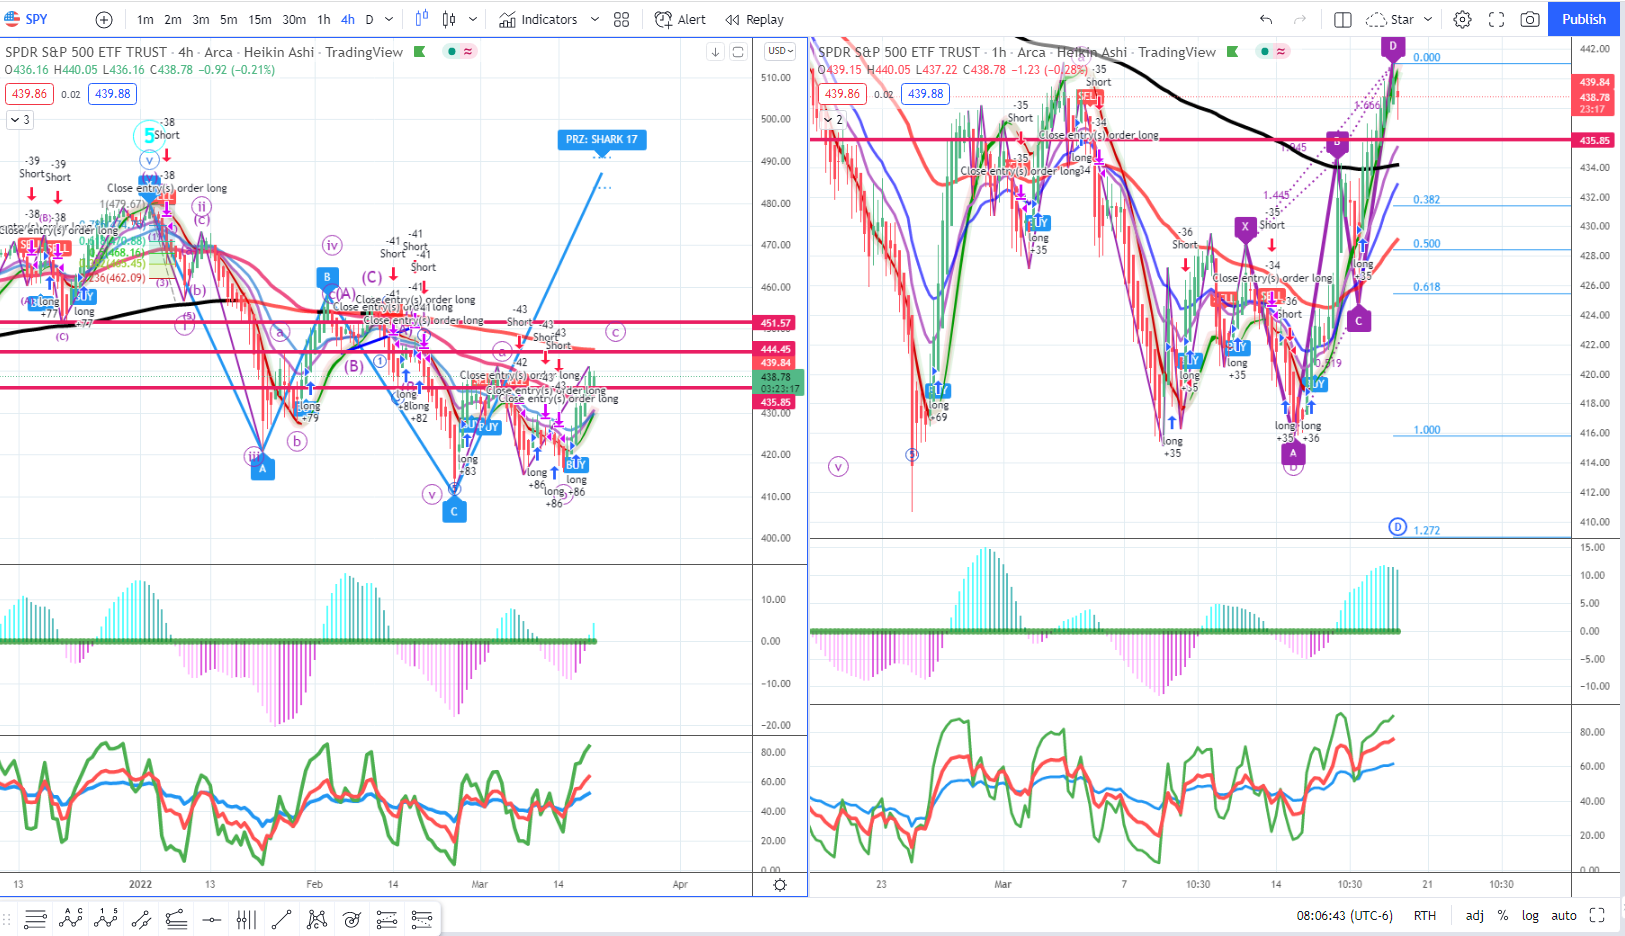Image resolution: width=1625 pixels, height=936 pixels.
Task: Select the Fib spiral tool
Action: click(351, 918)
